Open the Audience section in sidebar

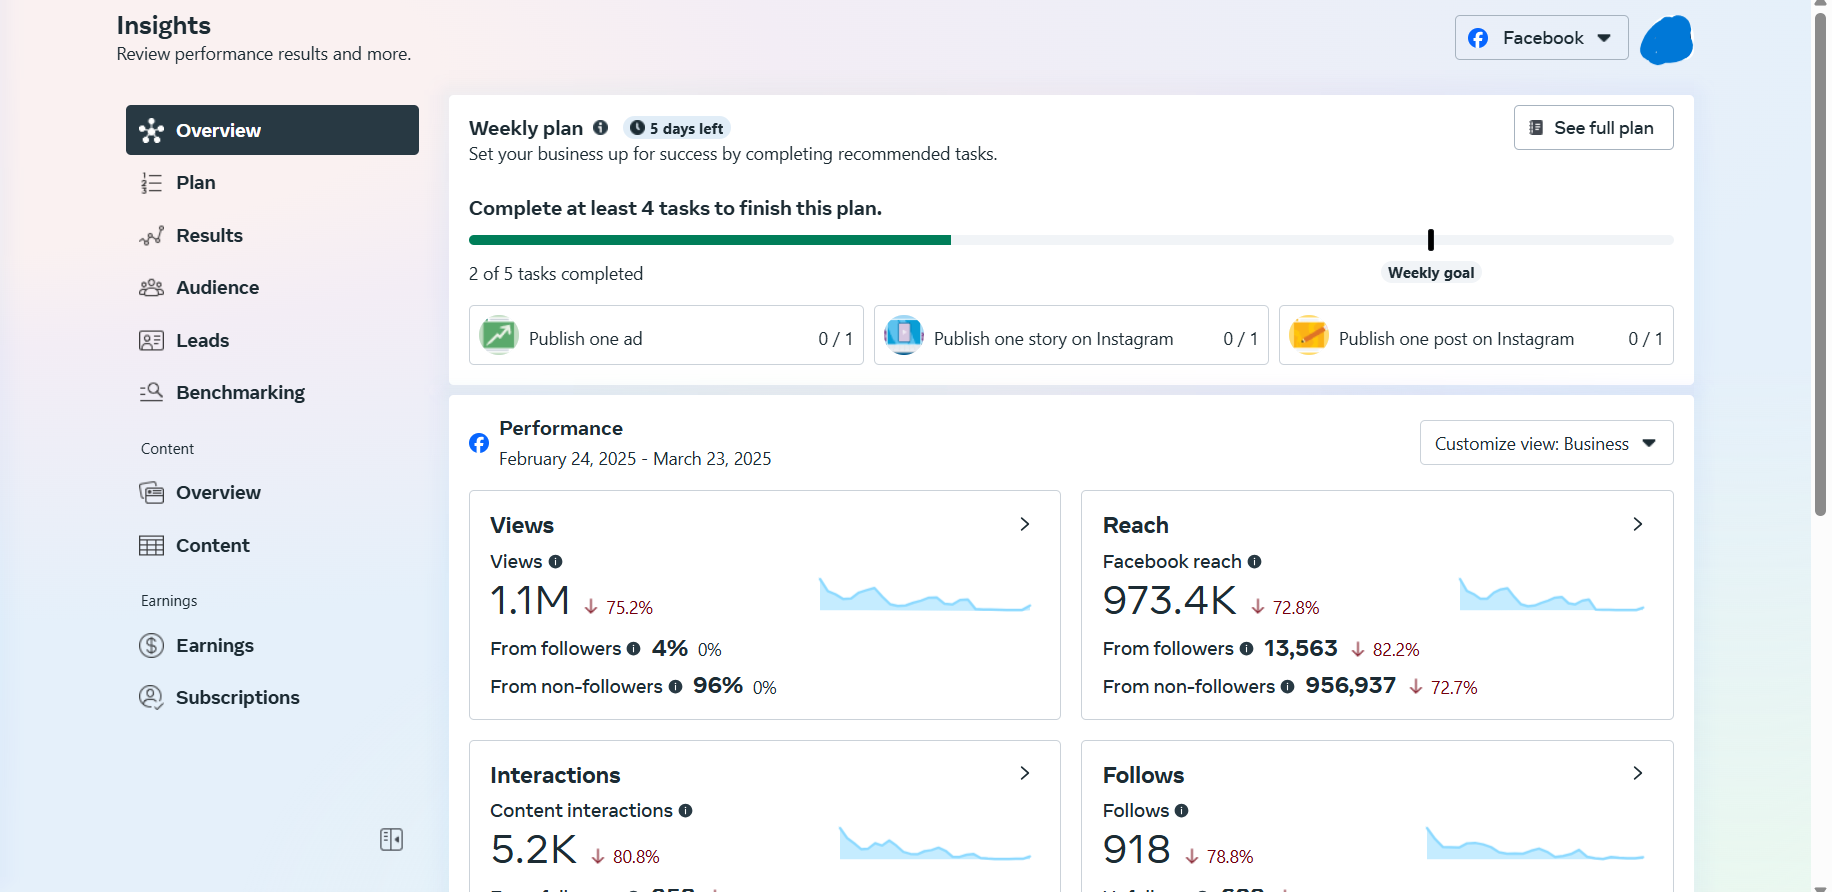pyautogui.click(x=217, y=288)
